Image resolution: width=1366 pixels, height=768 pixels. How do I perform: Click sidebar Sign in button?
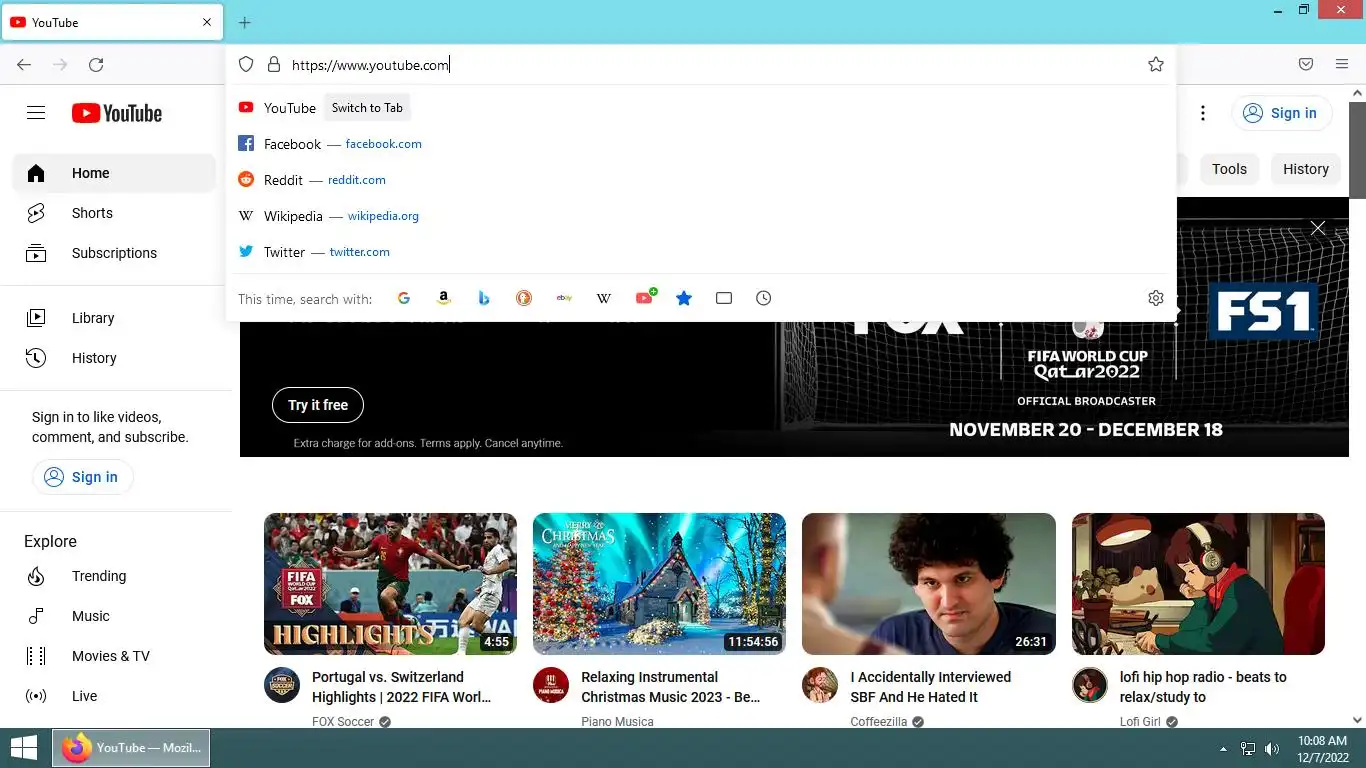(82, 477)
